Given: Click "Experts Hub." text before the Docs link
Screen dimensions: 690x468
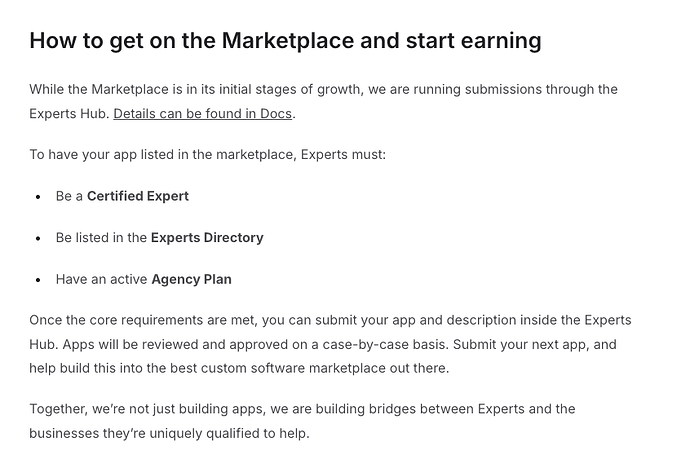Looking at the screenshot, I should tap(69, 113).
